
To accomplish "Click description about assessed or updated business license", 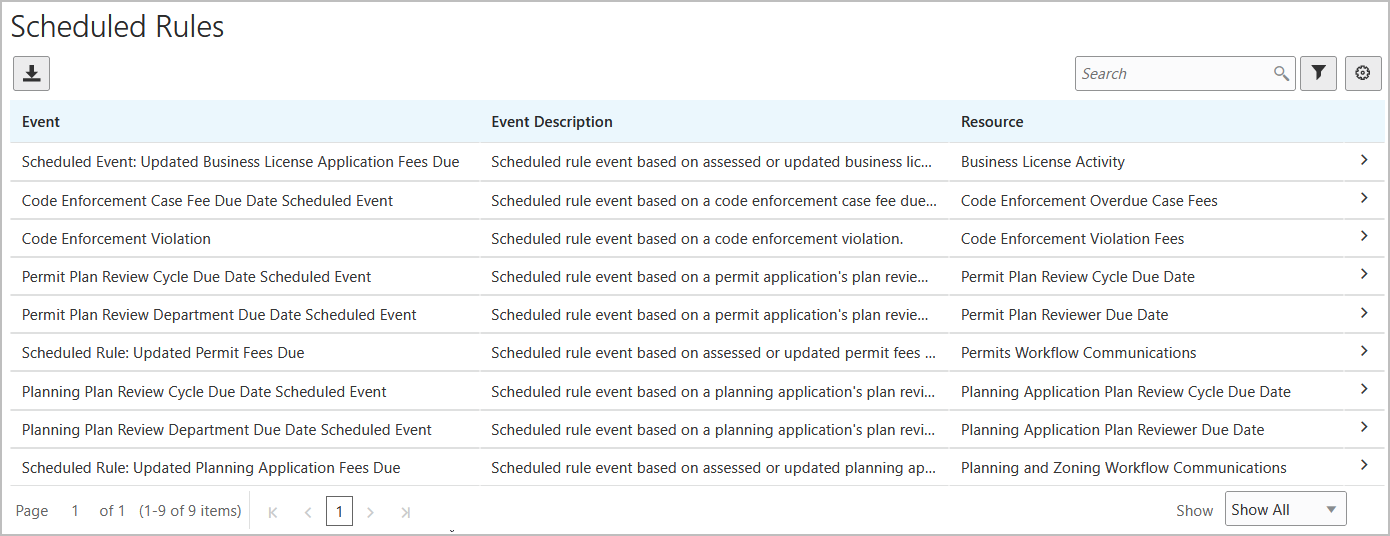I will coord(712,162).
